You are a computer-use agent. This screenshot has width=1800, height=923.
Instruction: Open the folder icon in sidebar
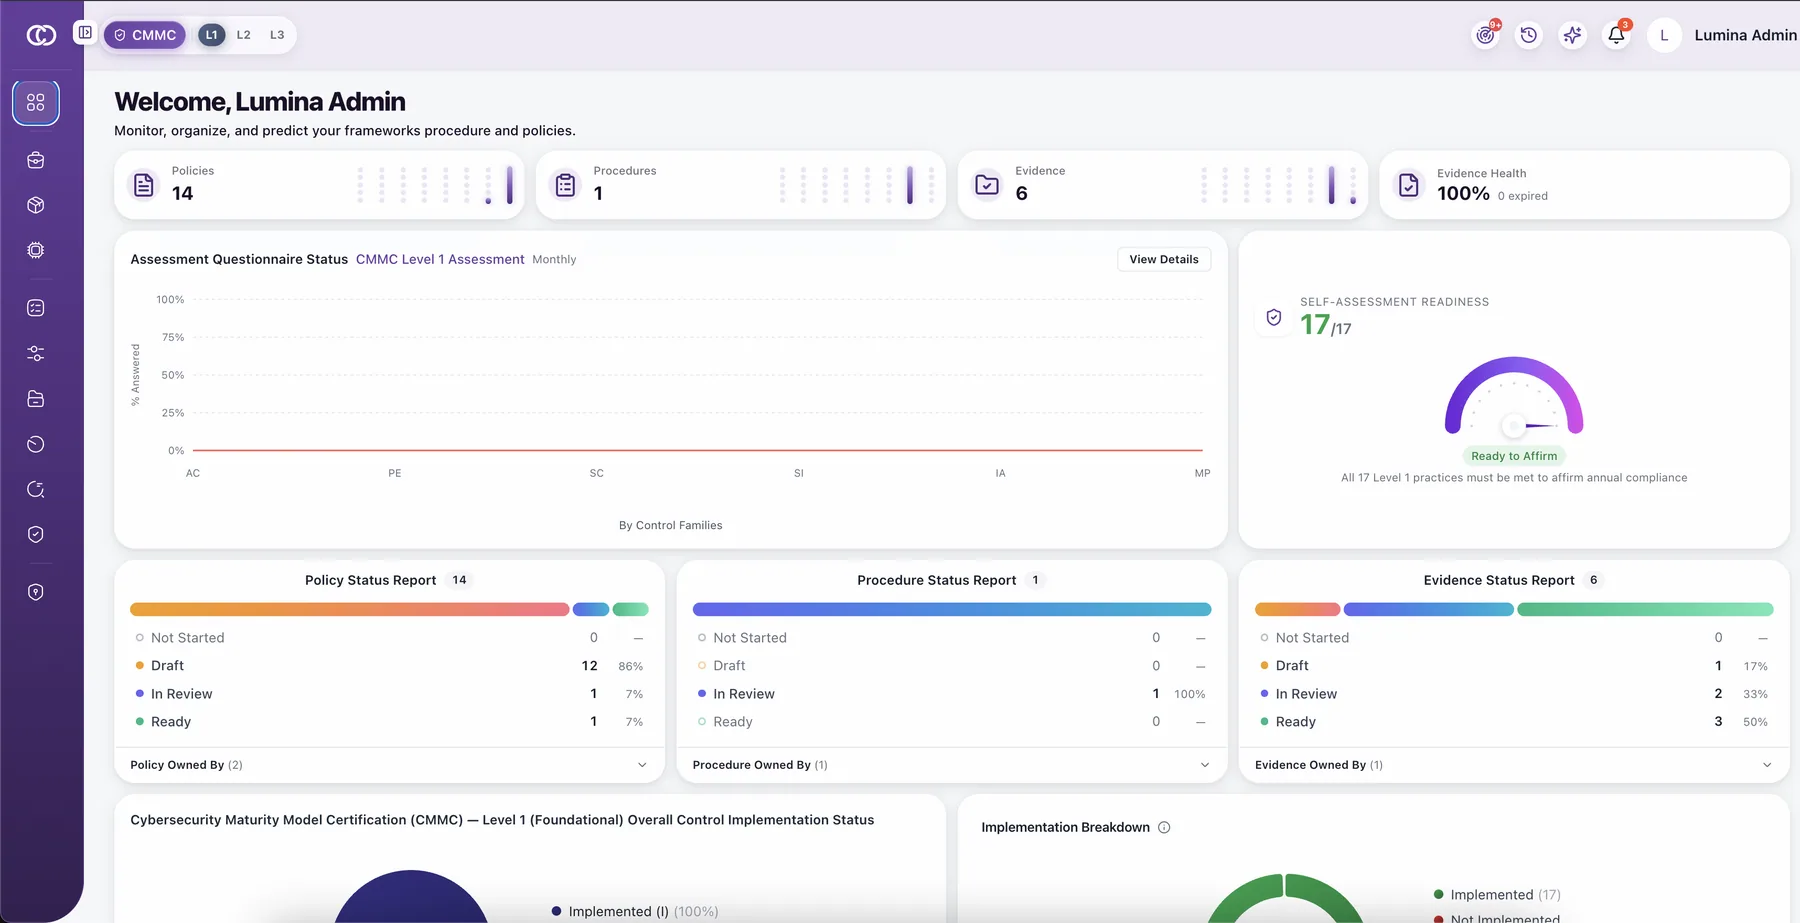click(x=36, y=399)
